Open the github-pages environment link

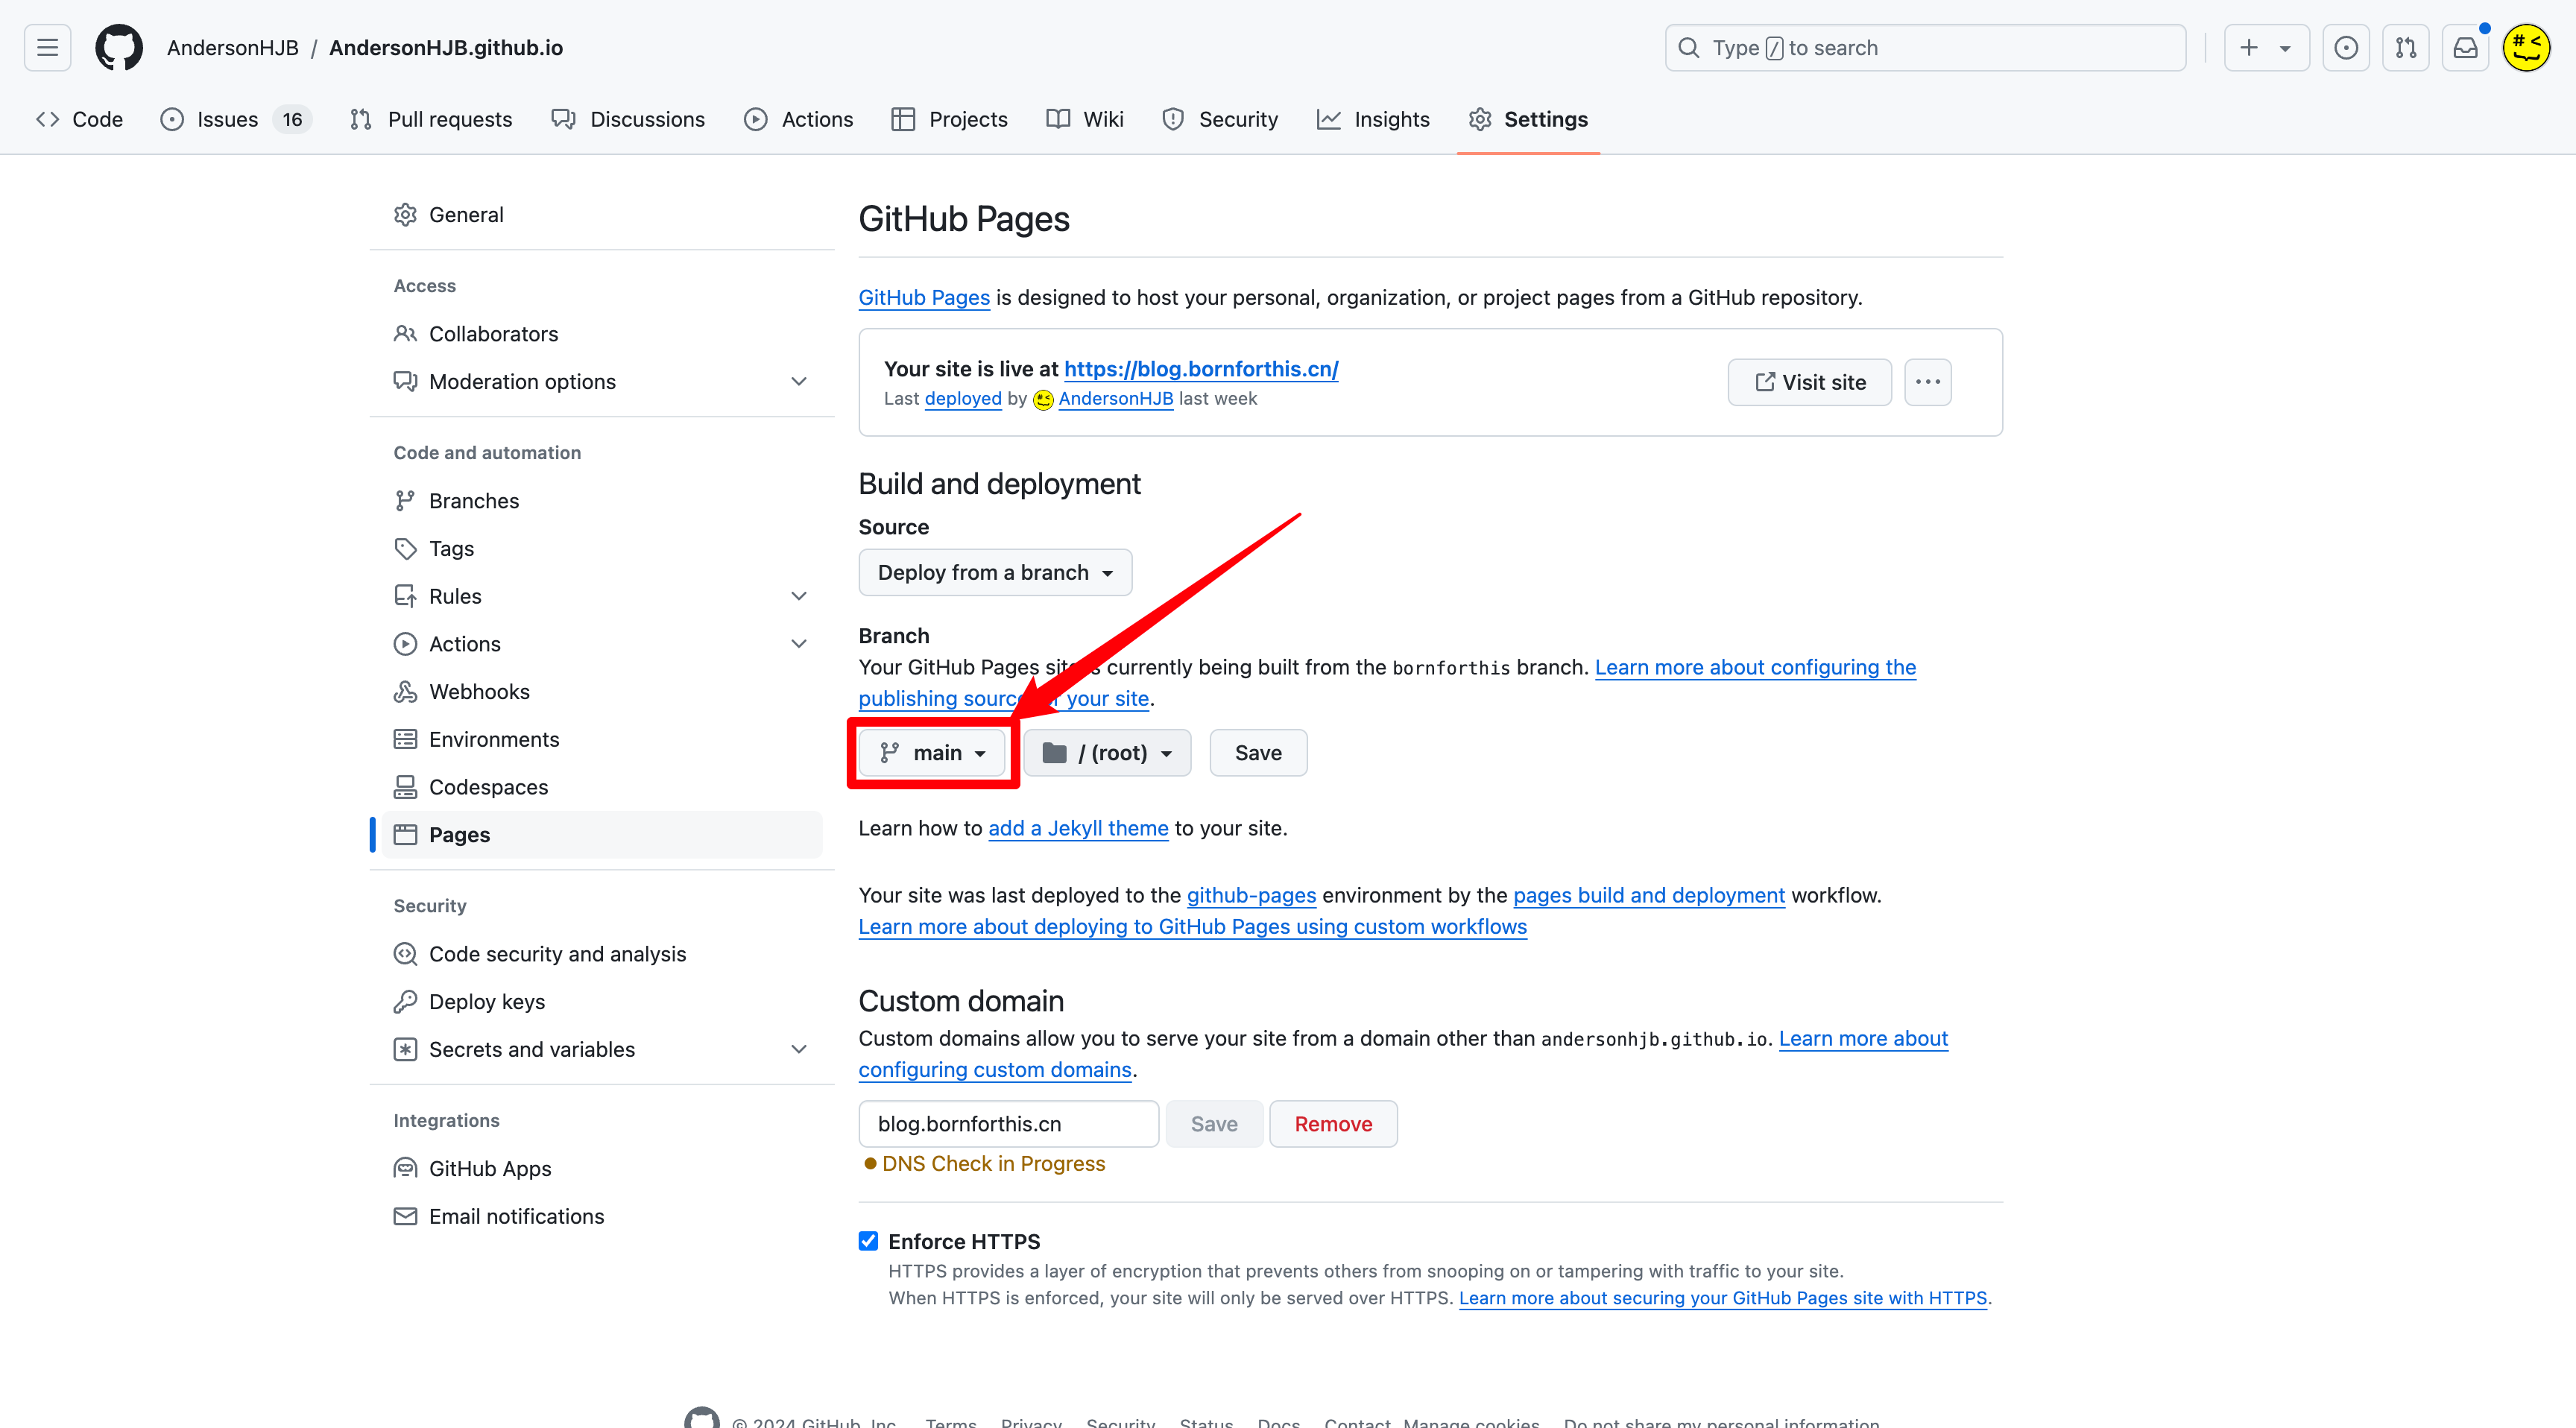click(x=1251, y=895)
